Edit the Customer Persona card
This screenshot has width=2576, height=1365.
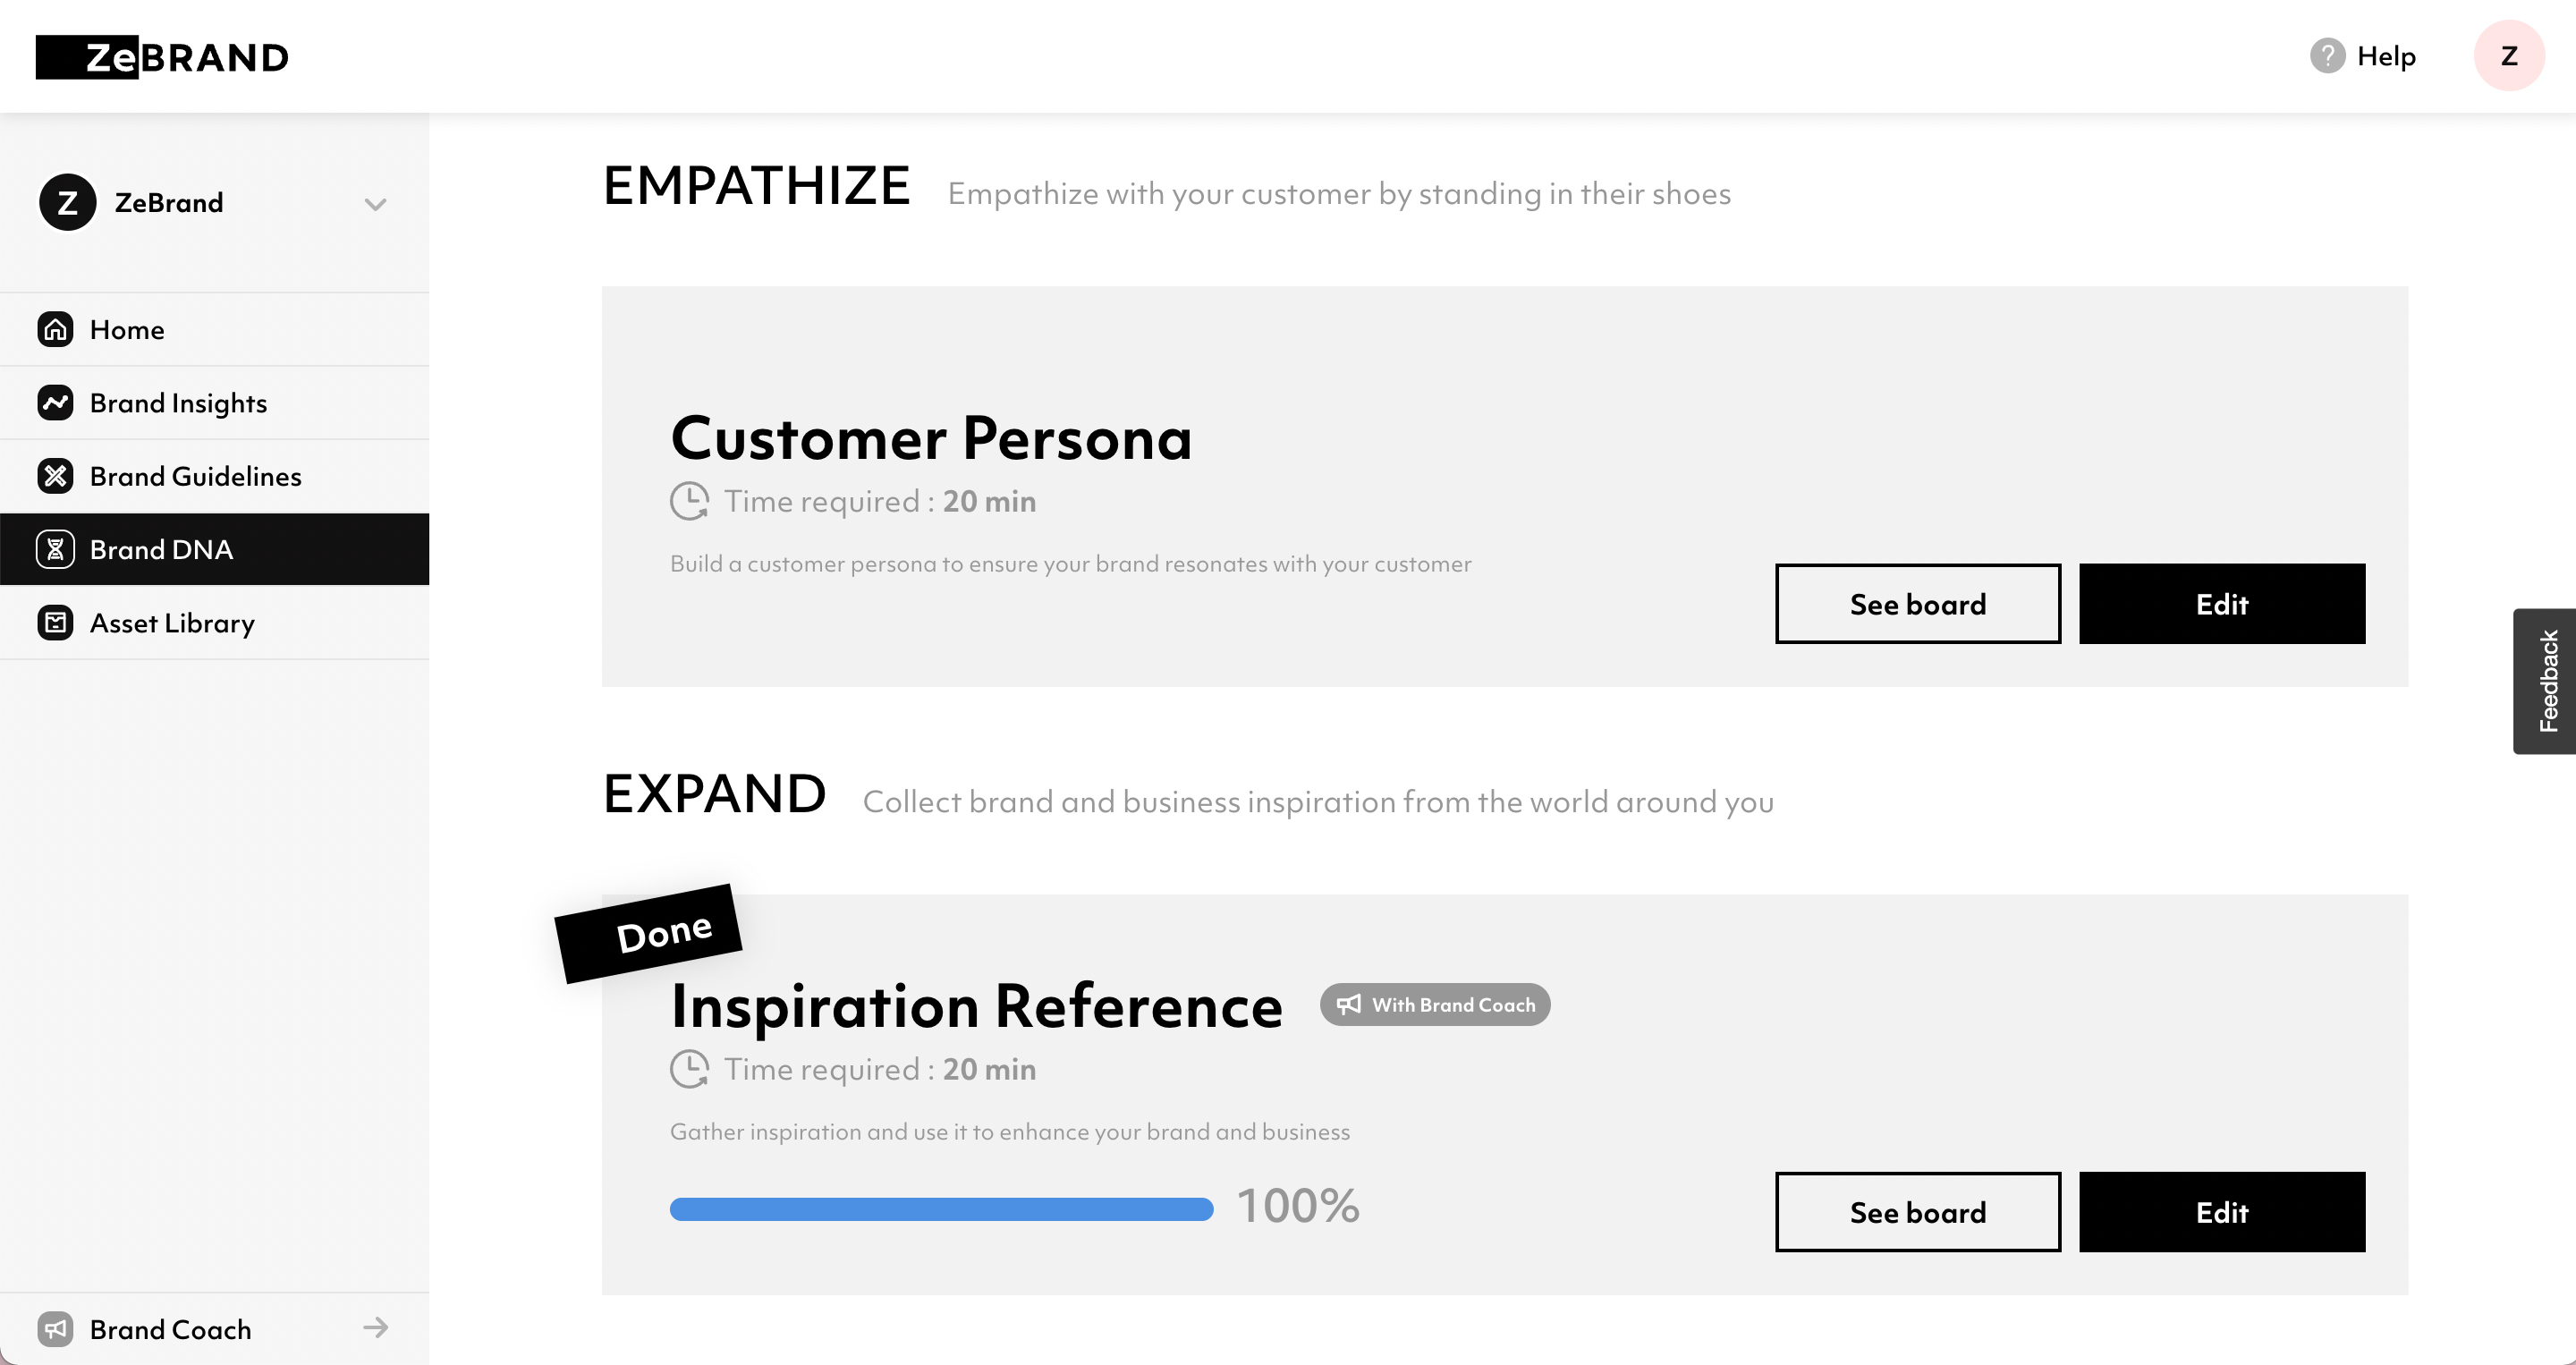2221,604
